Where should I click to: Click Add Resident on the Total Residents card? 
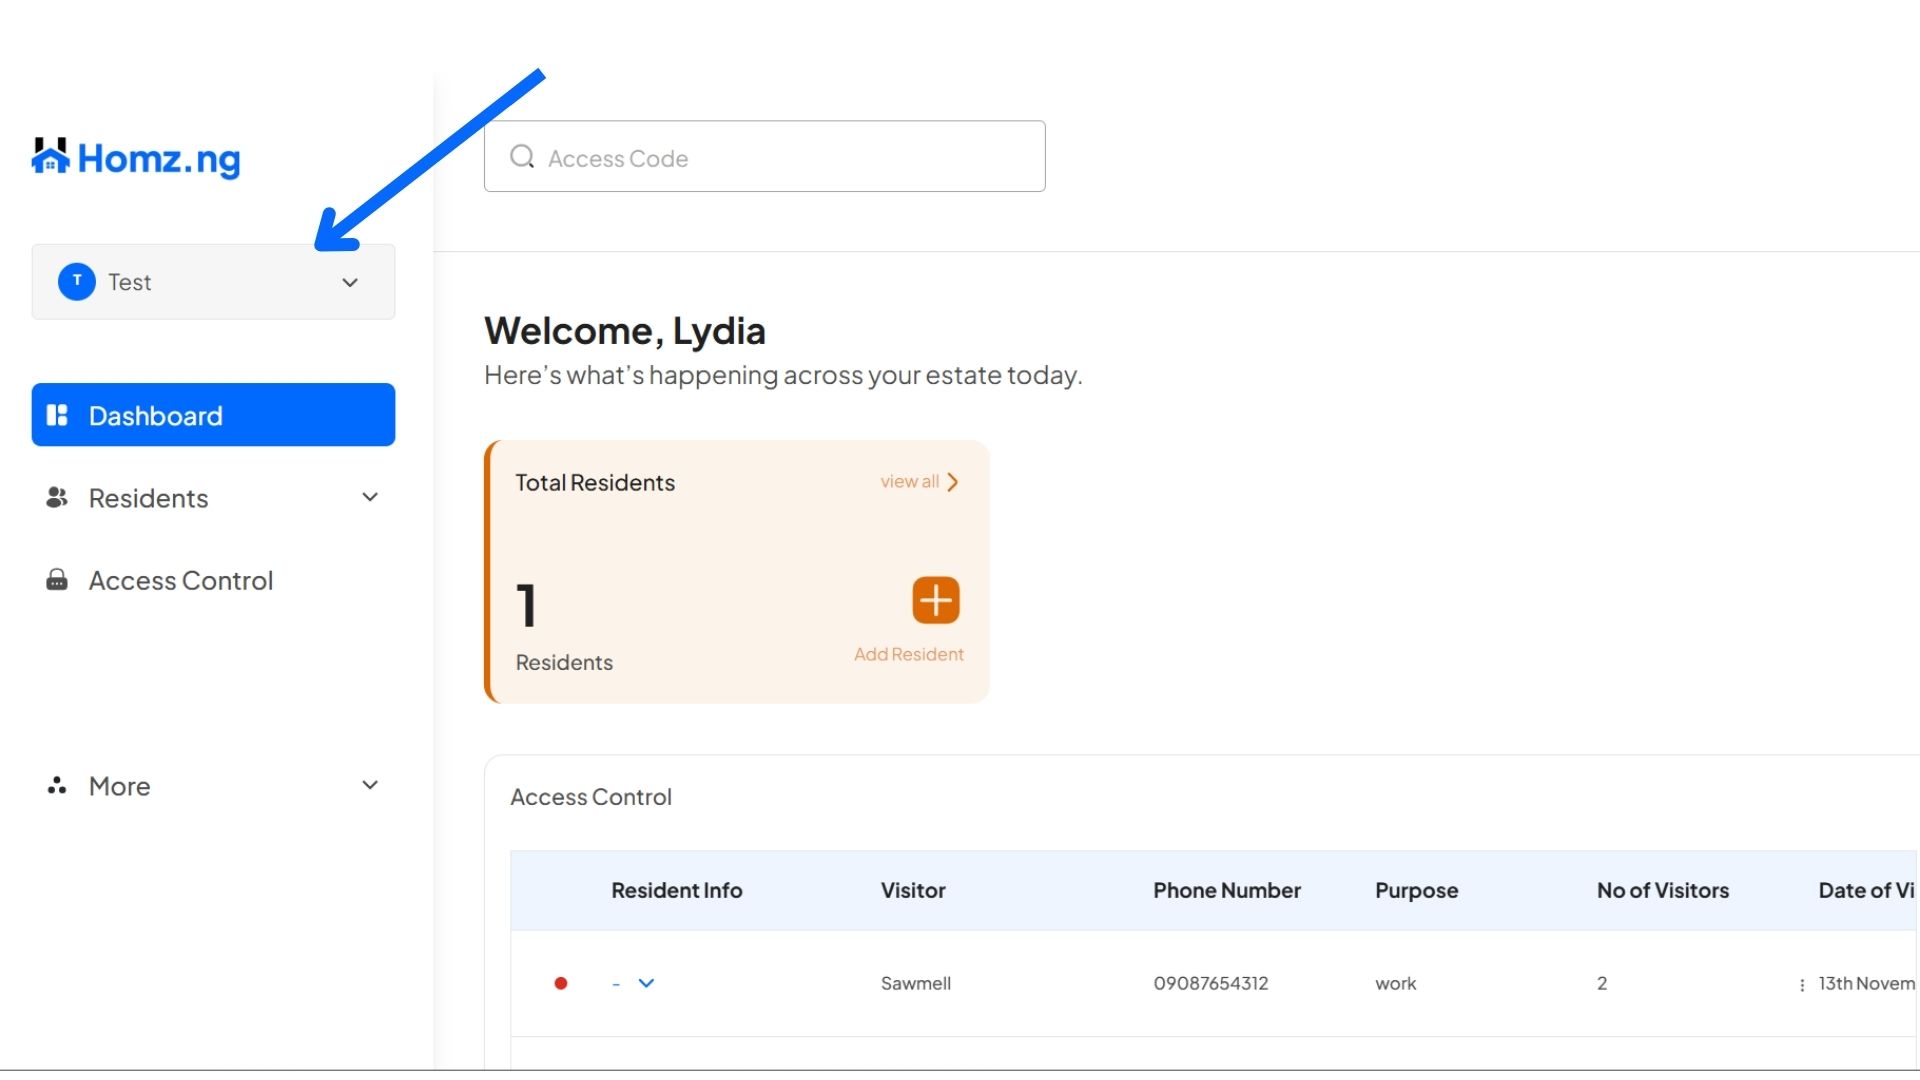click(x=908, y=654)
